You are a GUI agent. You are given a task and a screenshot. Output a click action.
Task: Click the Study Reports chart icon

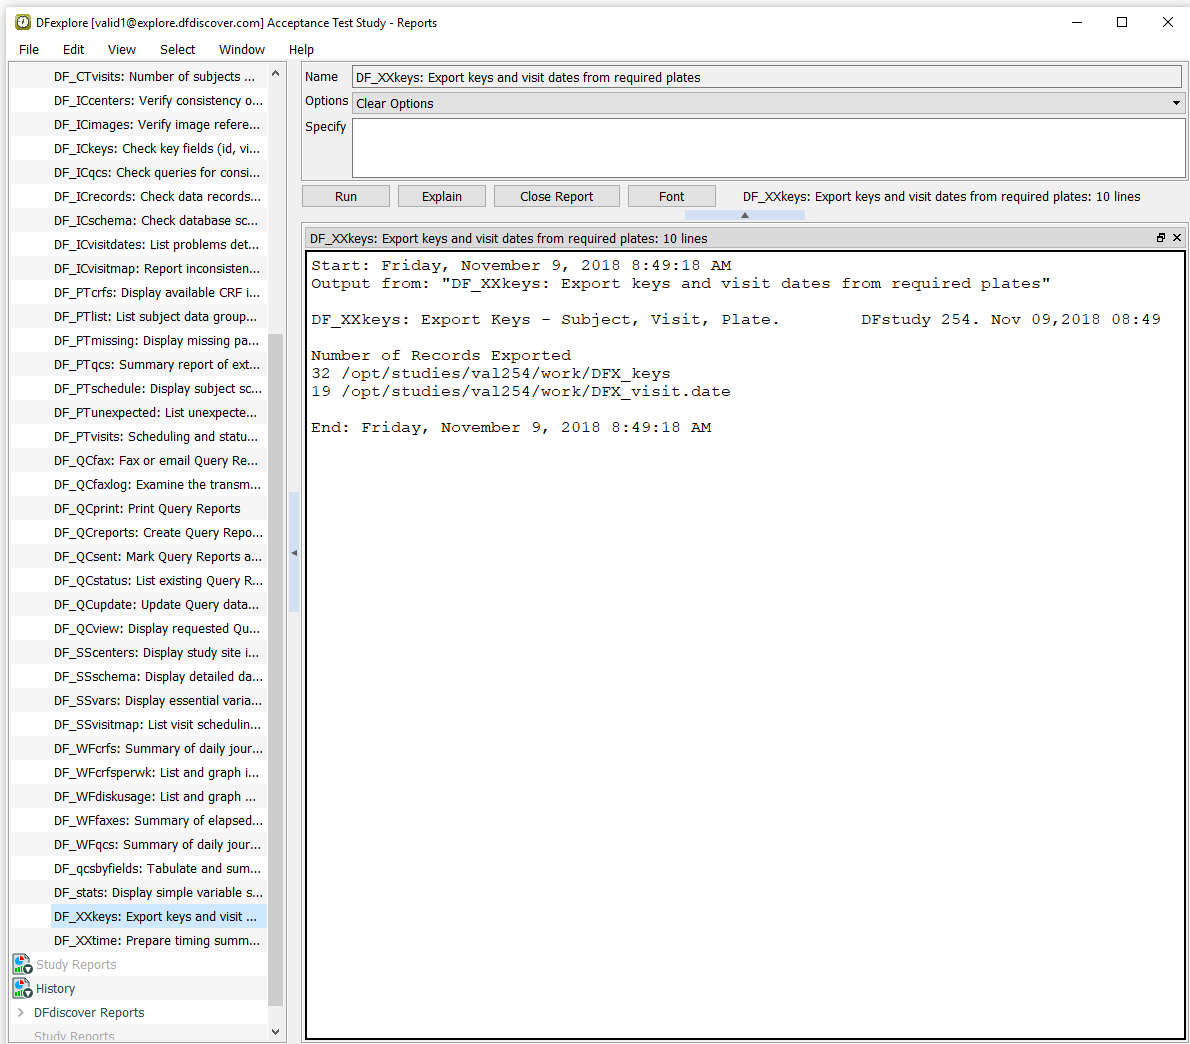tap(22, 964)
